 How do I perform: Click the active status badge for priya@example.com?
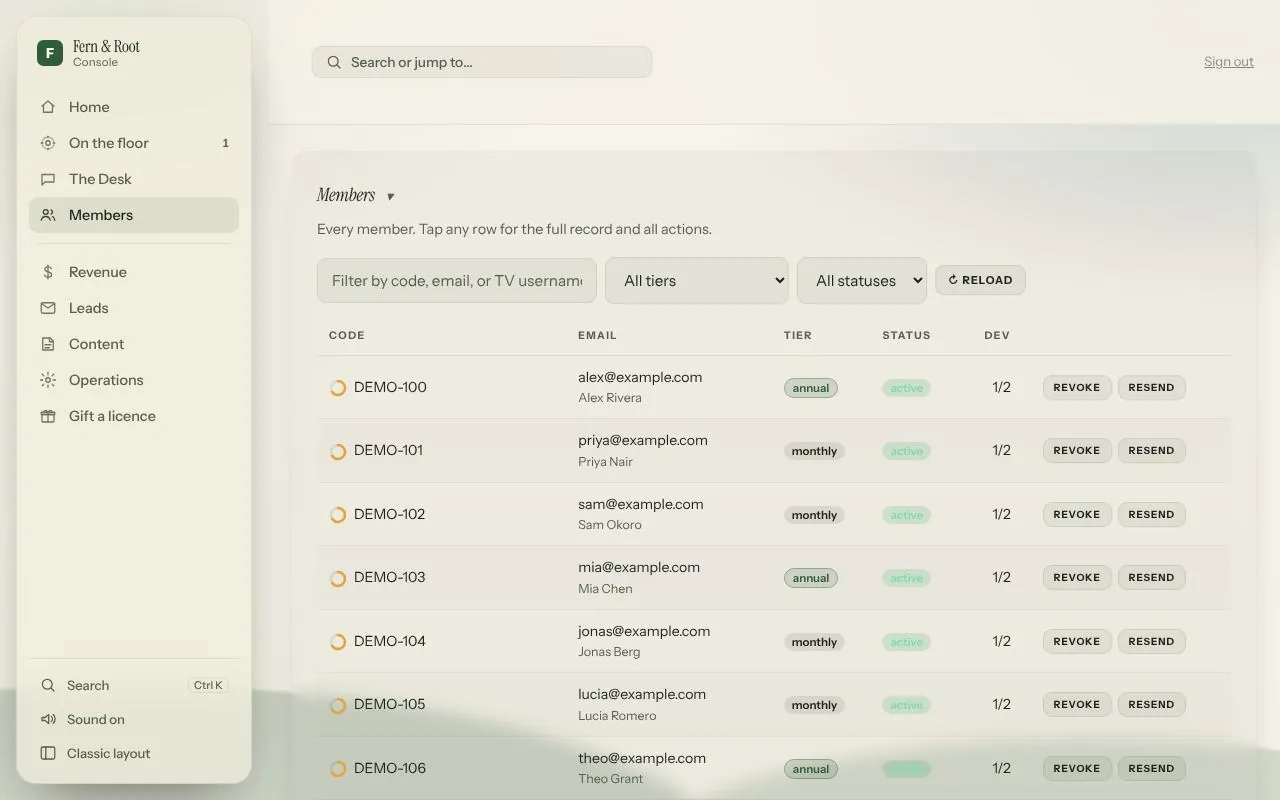coord(906,451)
